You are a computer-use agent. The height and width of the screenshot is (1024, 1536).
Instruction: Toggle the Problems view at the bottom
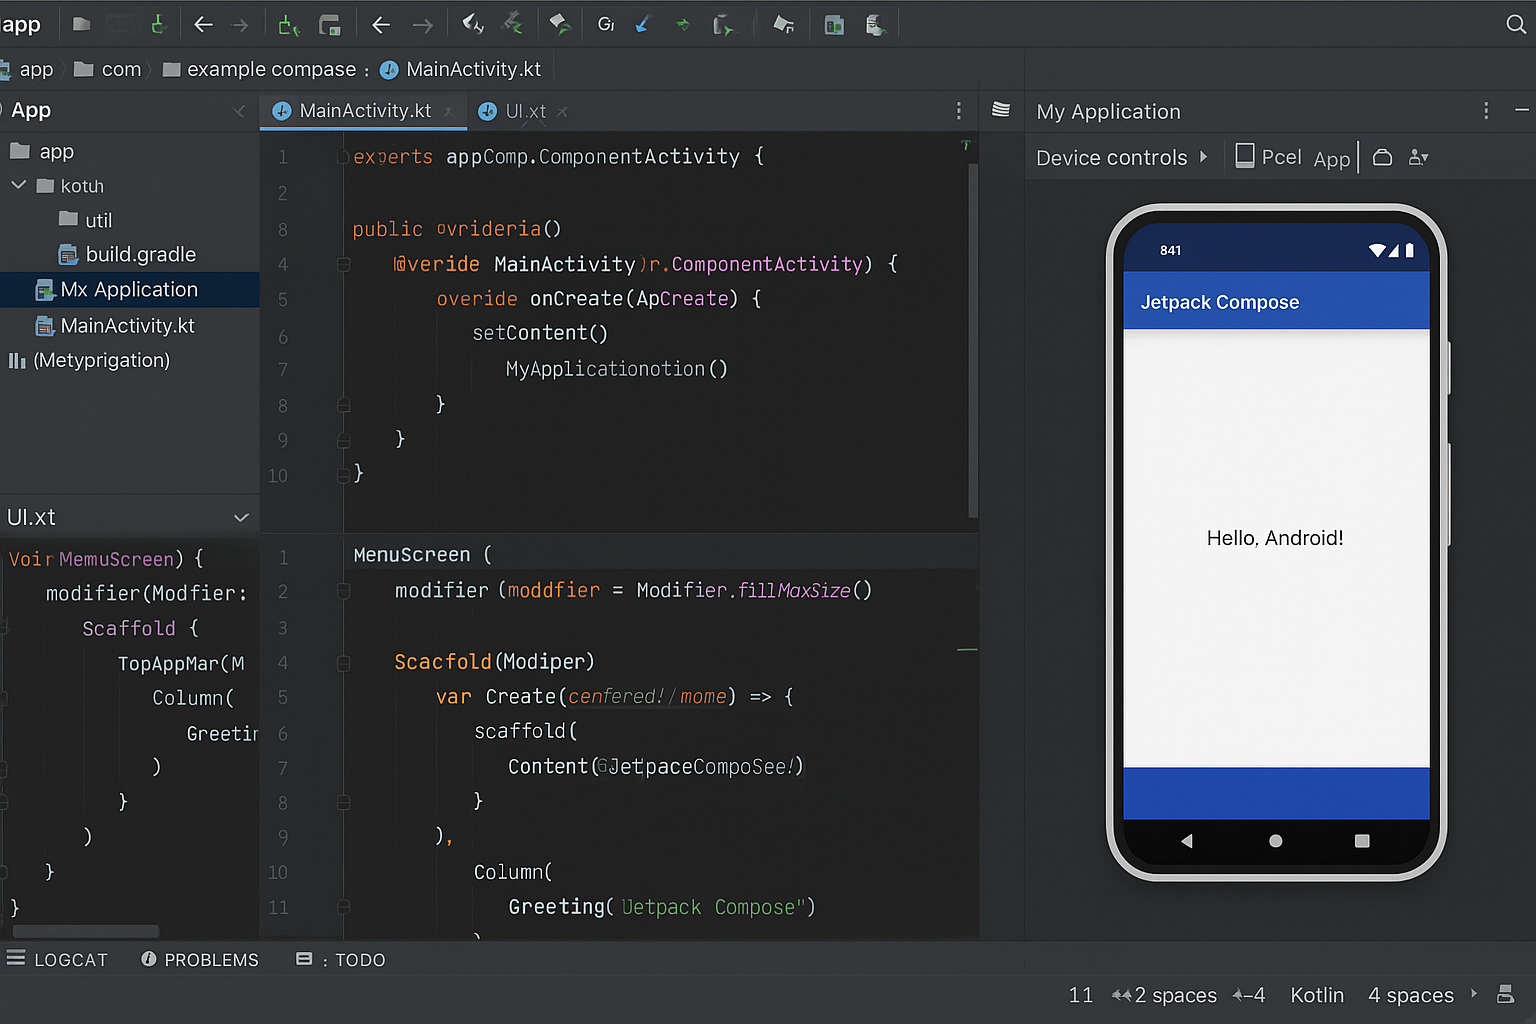point(199,959)
